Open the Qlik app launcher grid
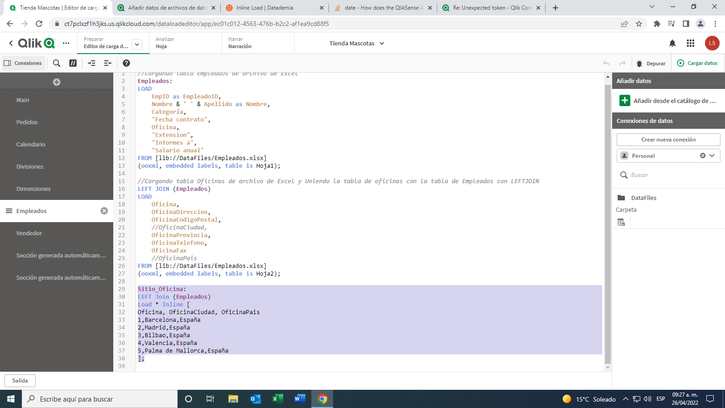Viewport: 725px width, 408px height. point(691,43)
